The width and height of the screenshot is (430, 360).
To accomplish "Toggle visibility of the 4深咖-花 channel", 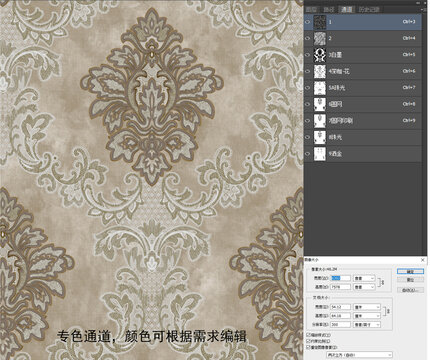I will tap(307, 71).
